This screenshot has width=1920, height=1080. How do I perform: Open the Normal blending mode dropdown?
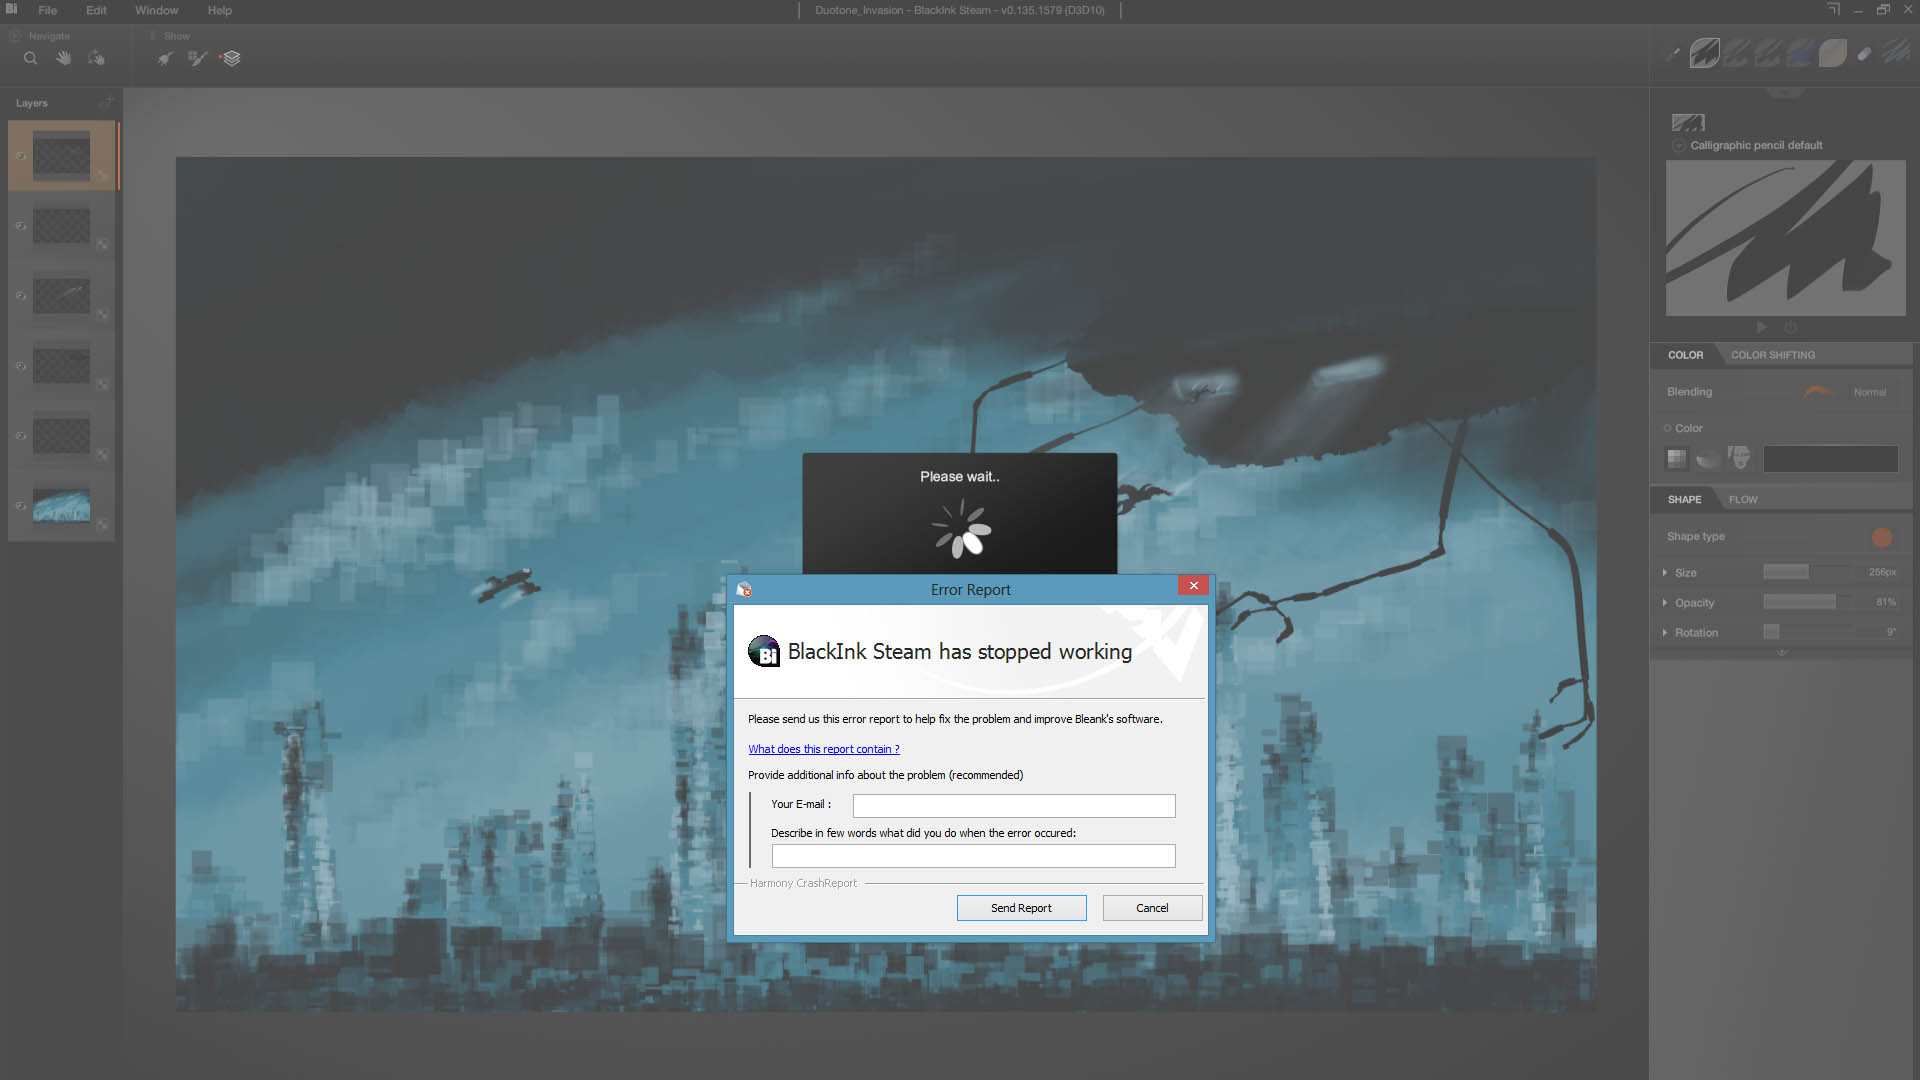[1869, 392]
